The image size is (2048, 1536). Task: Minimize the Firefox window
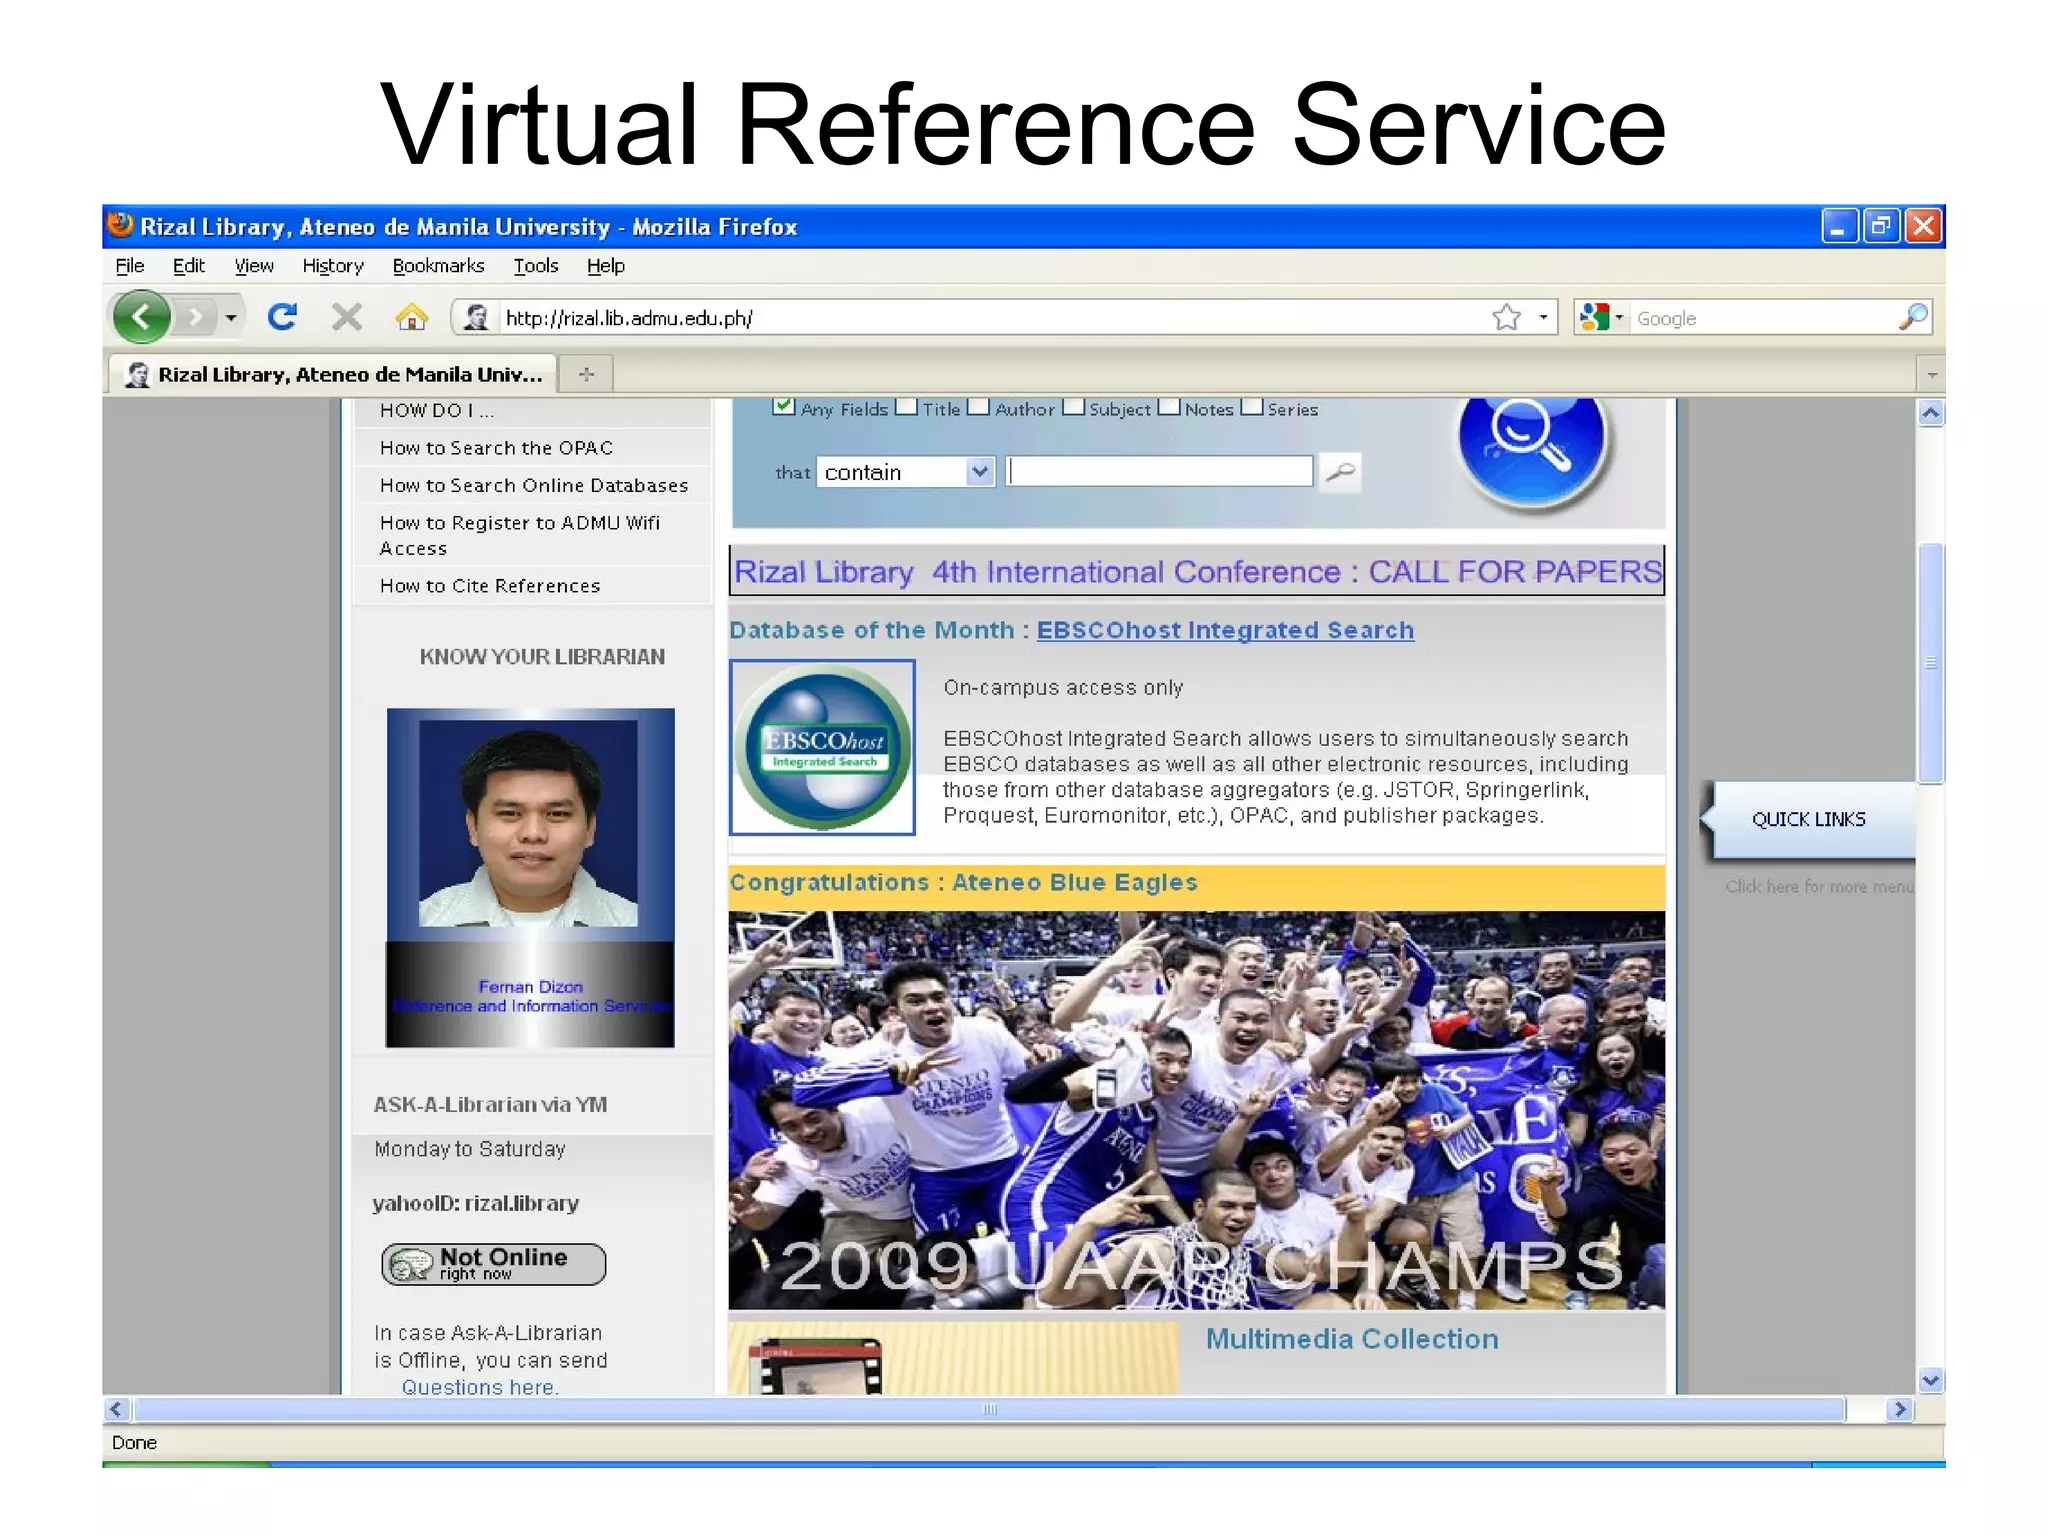coord(1838,226)
